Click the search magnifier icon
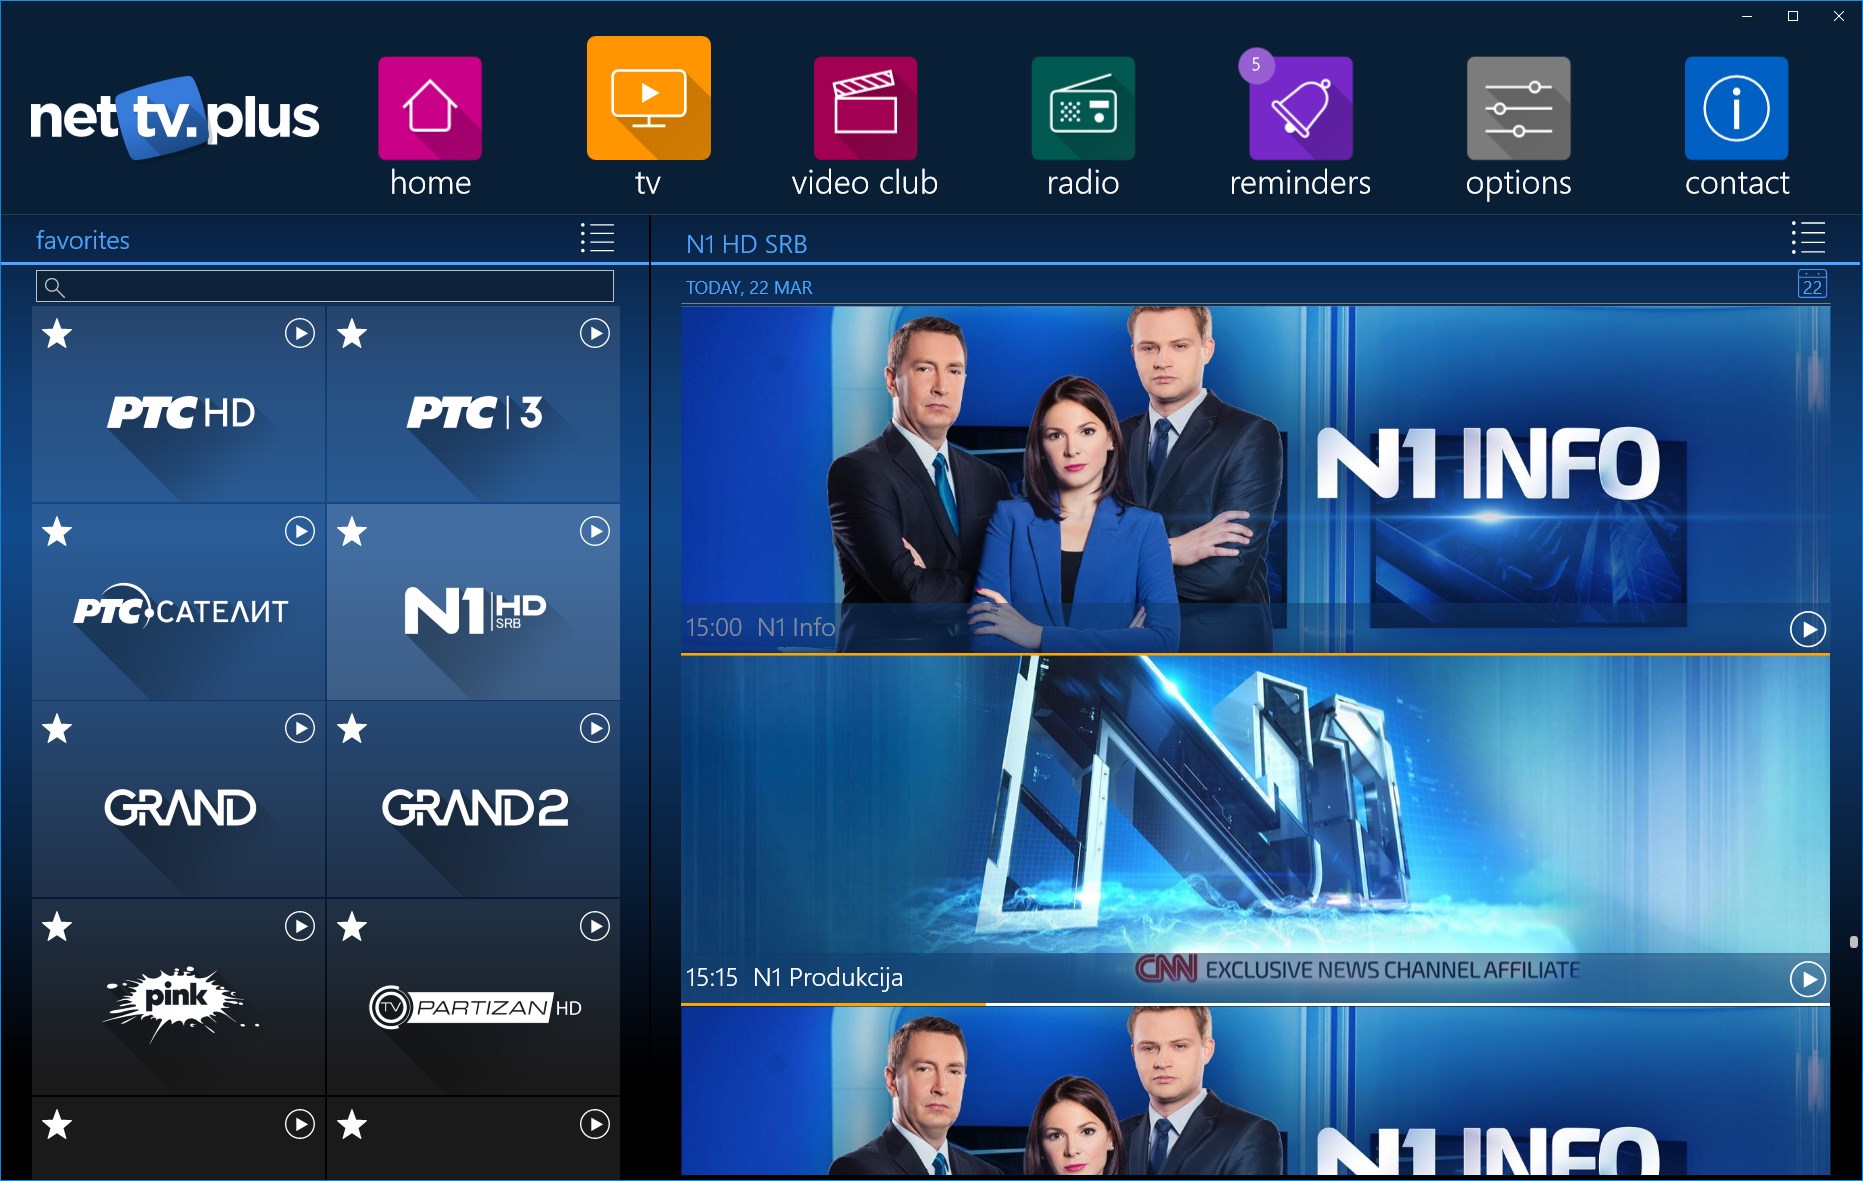The image size is (1863, 1181). (55, 287)
